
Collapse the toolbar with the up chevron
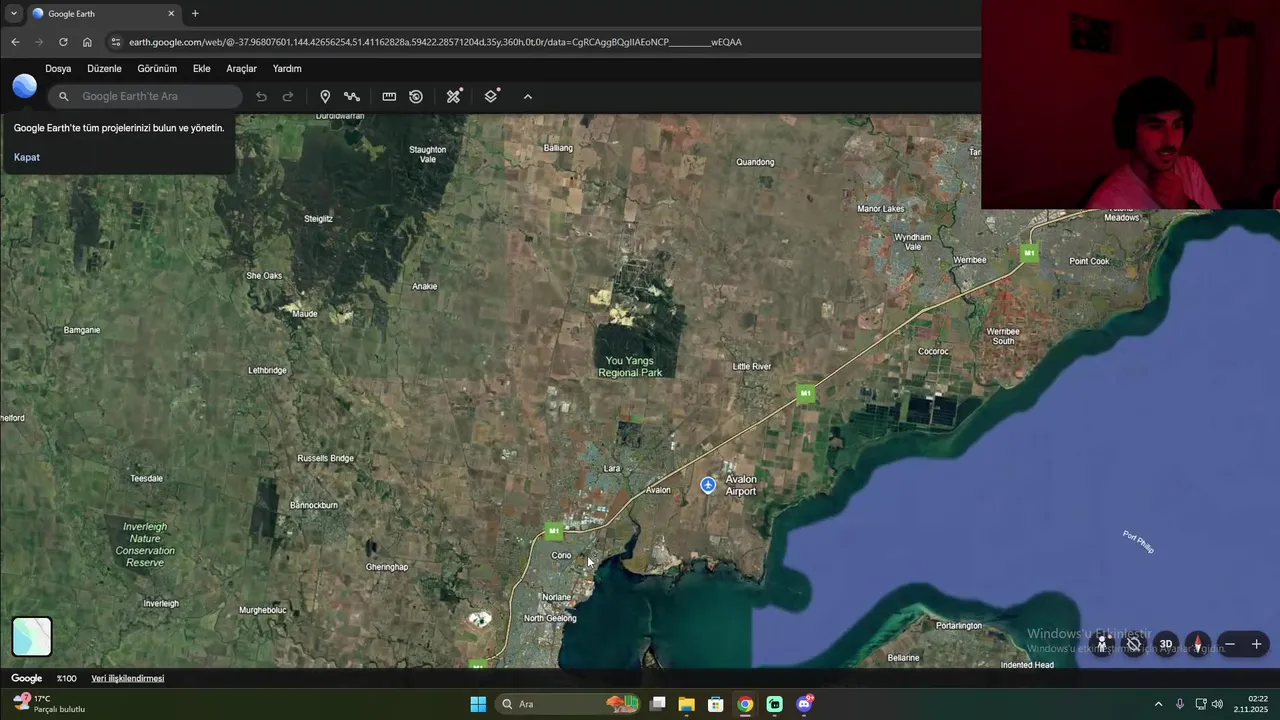(x=528, y=97)
